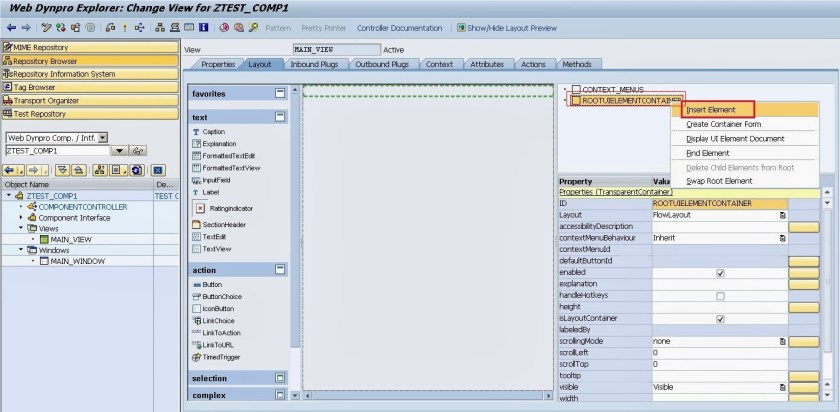
Task: Click the exclamation mark toolbar icon
Action: 125,28
